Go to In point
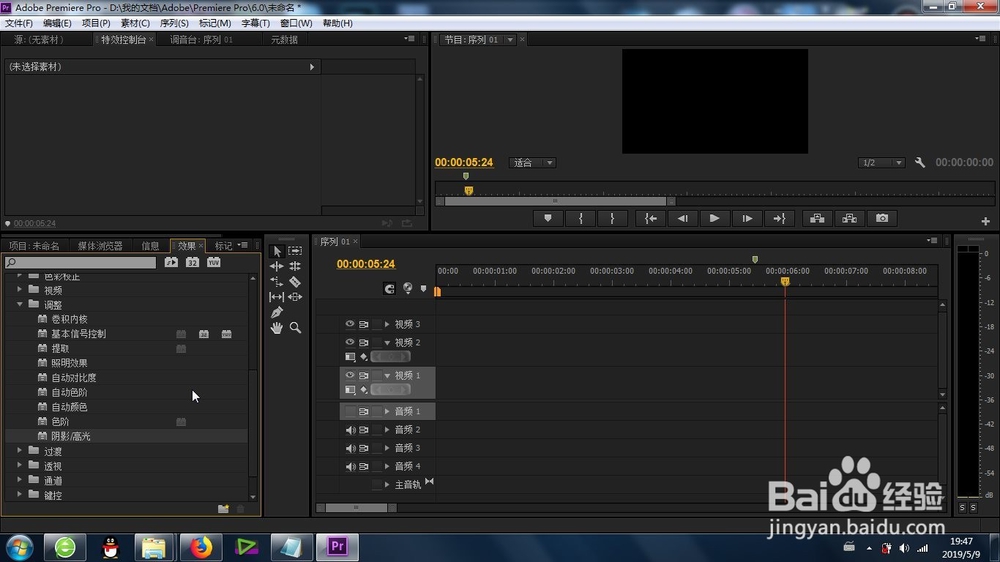This screenshot has width=1000, height=562. [x=651, y=218]
